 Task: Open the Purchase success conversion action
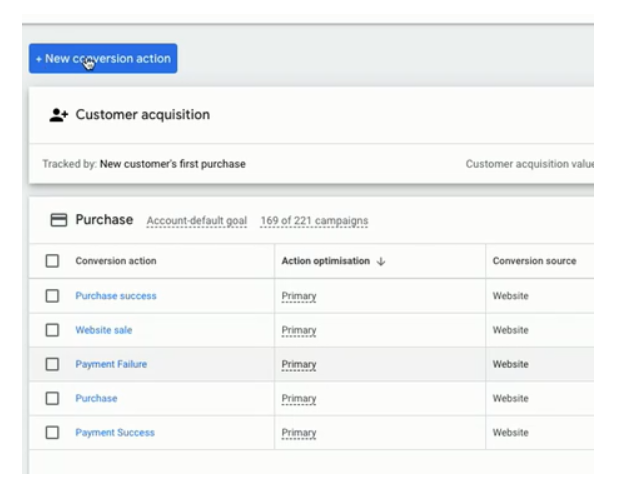pyautogui.click(x=116, y=296)
